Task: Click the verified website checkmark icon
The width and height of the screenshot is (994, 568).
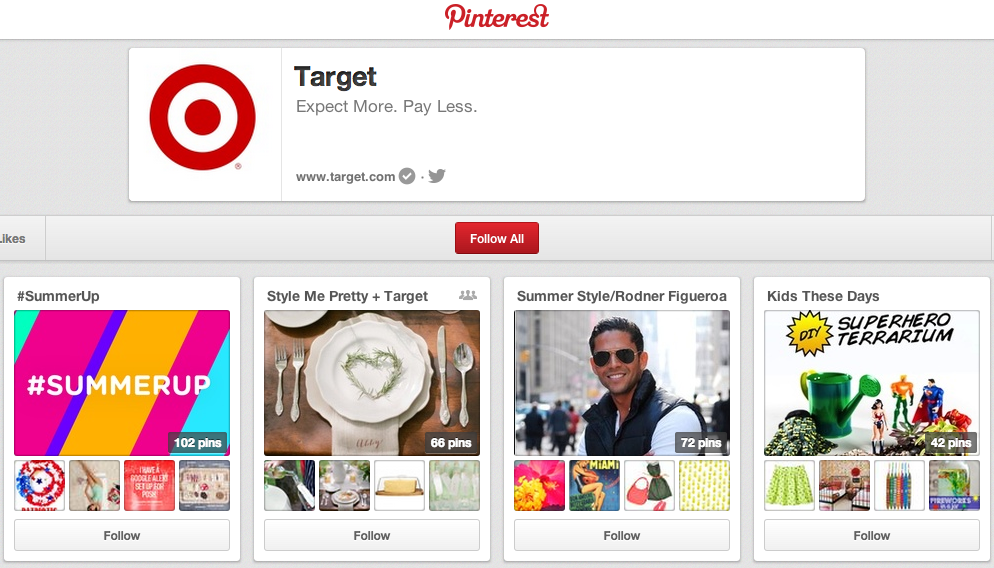Action: coord(407,176)
